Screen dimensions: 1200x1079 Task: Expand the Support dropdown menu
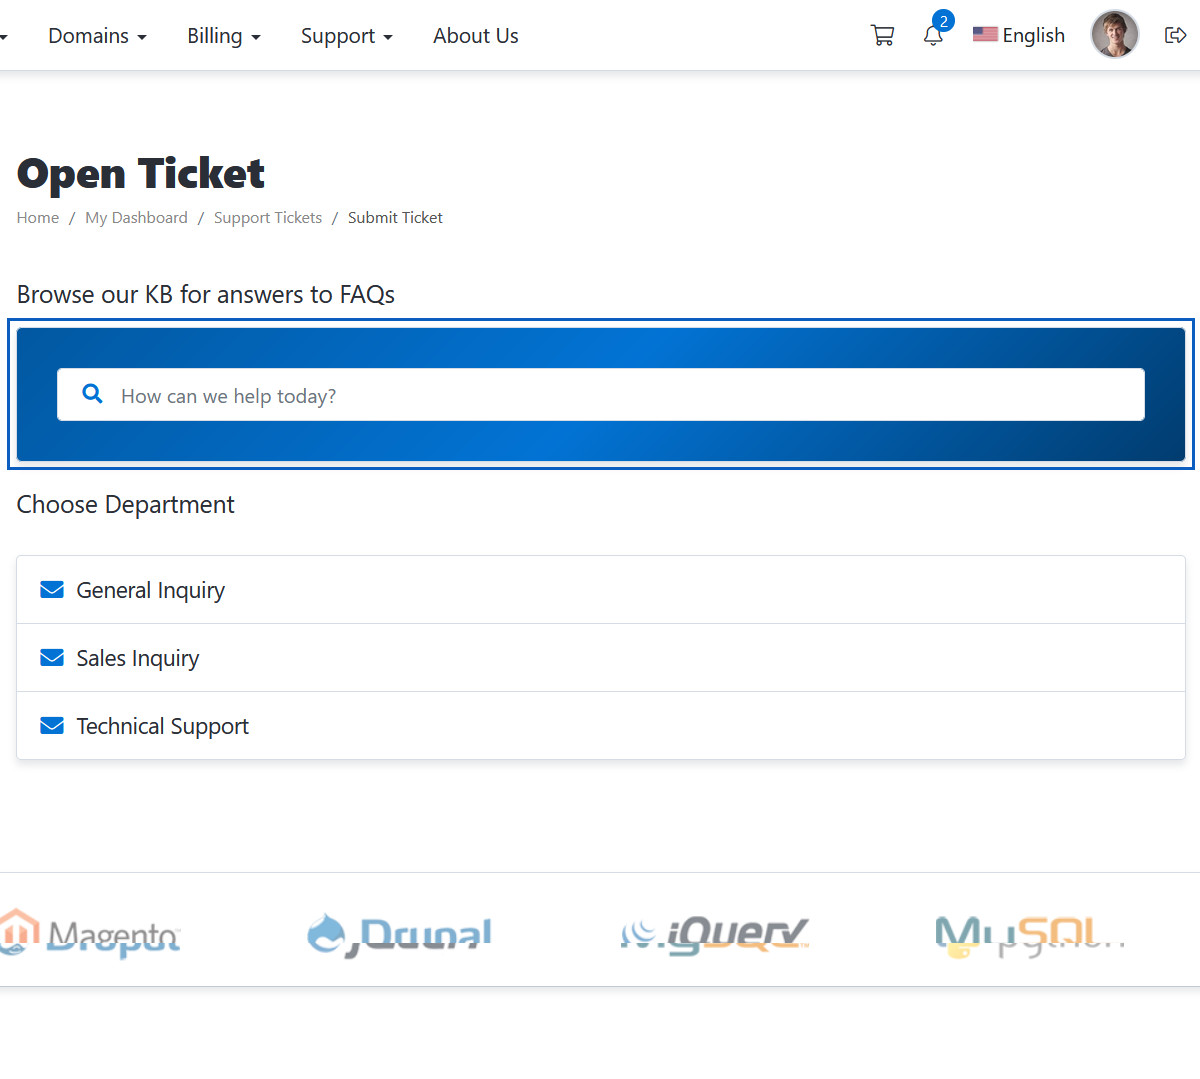coord(346,36)
